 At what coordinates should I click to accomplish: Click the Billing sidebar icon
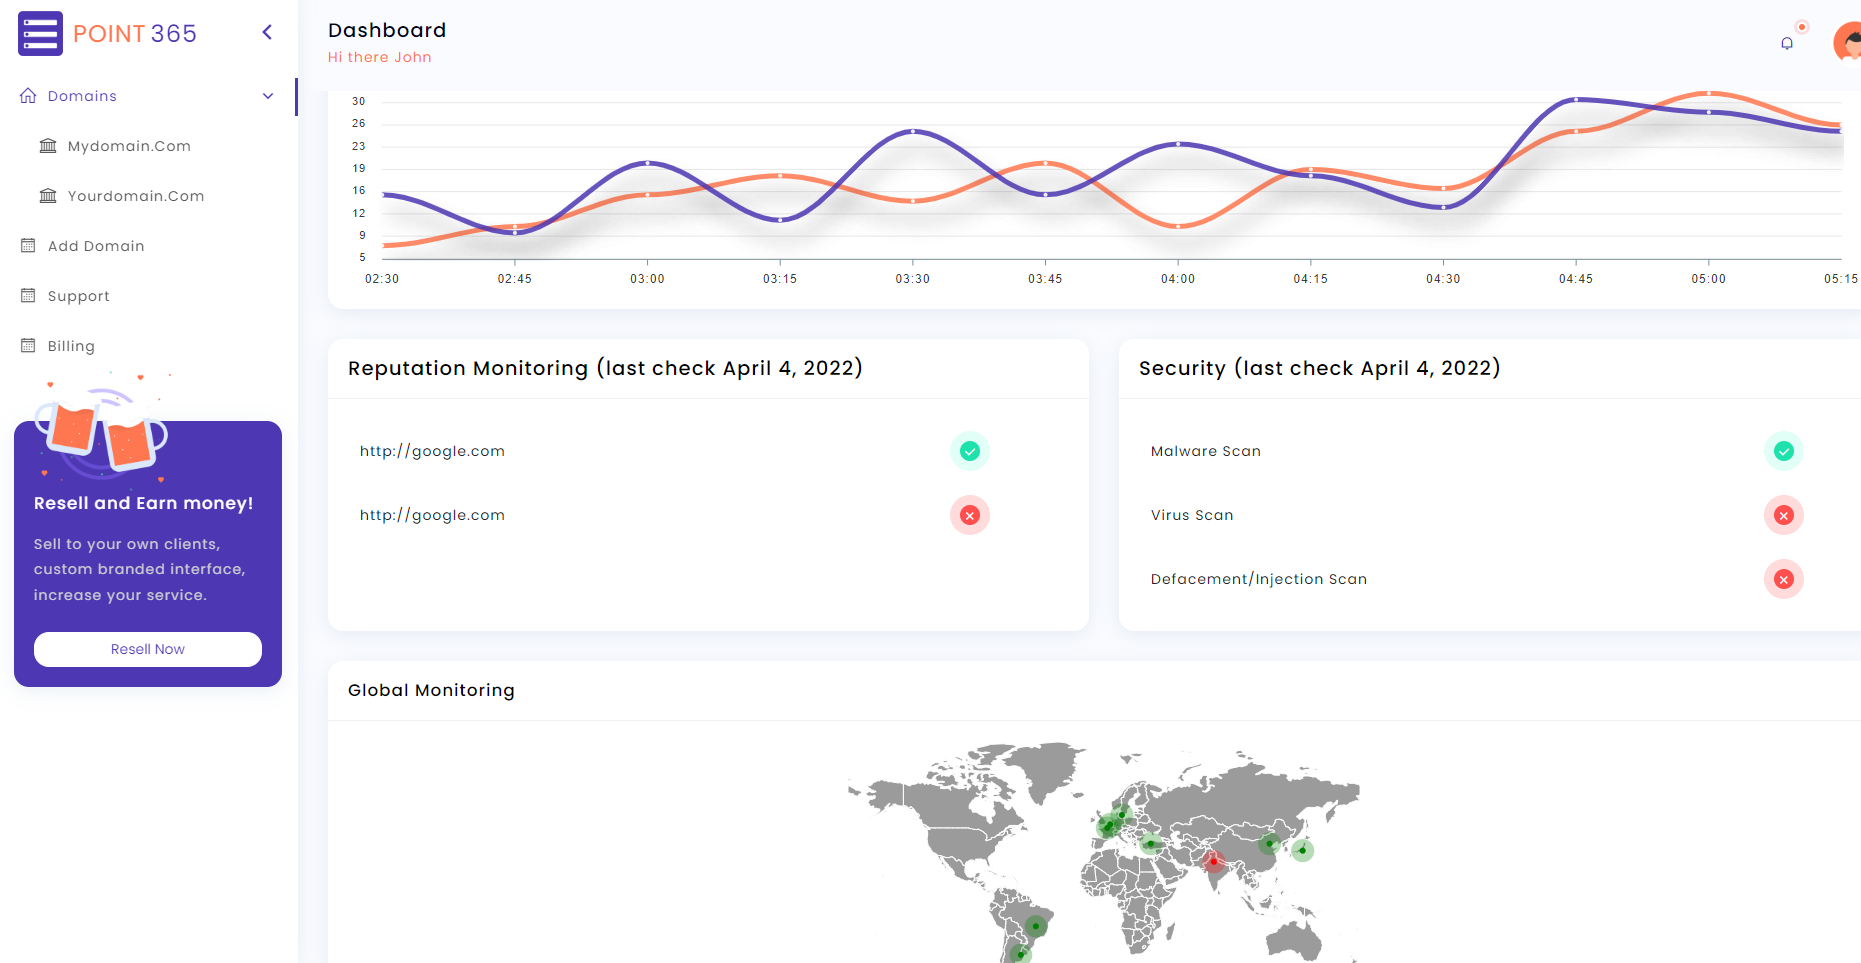(x=28, y=346)
